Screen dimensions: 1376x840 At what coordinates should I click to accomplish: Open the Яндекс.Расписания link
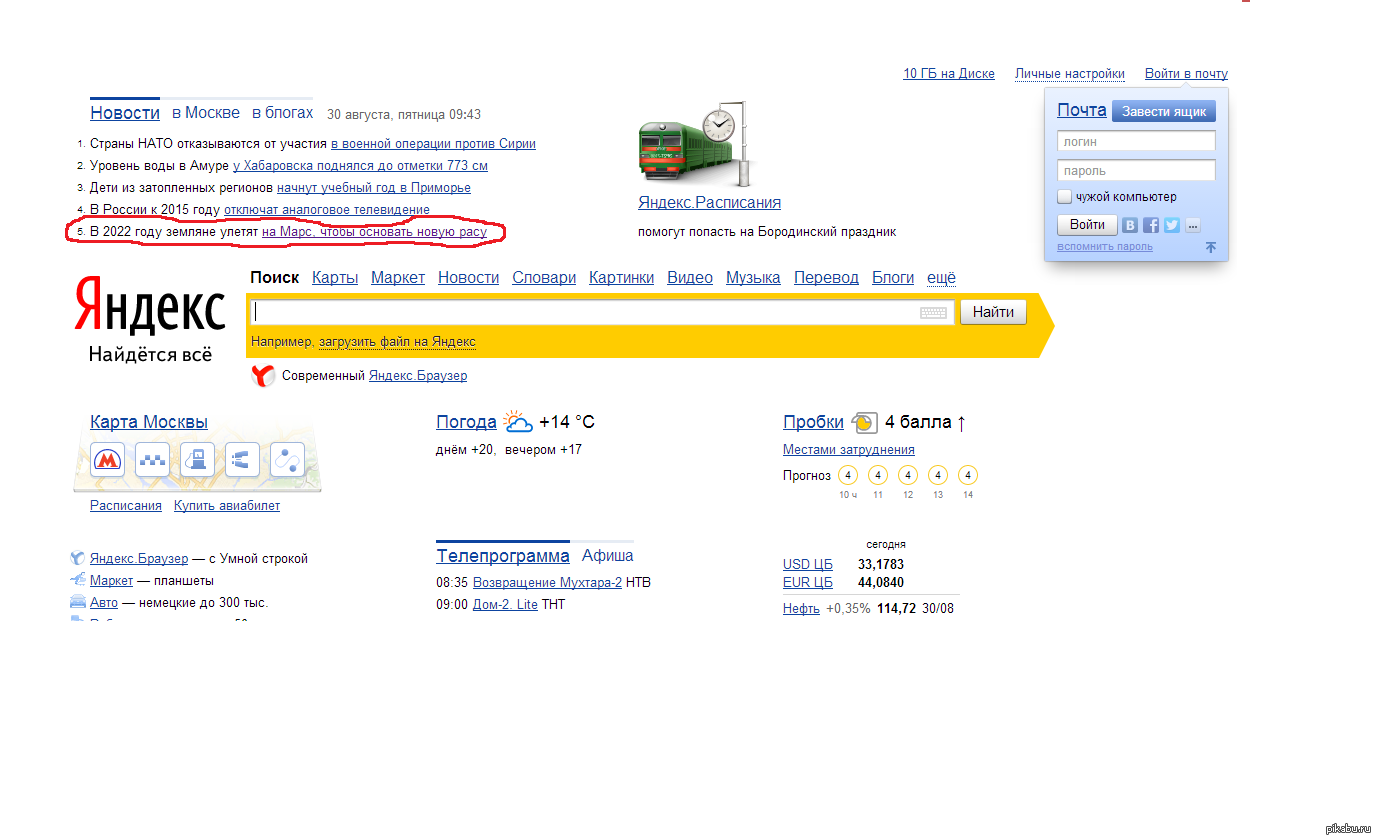pyautogui.click(x=709, y=203)
